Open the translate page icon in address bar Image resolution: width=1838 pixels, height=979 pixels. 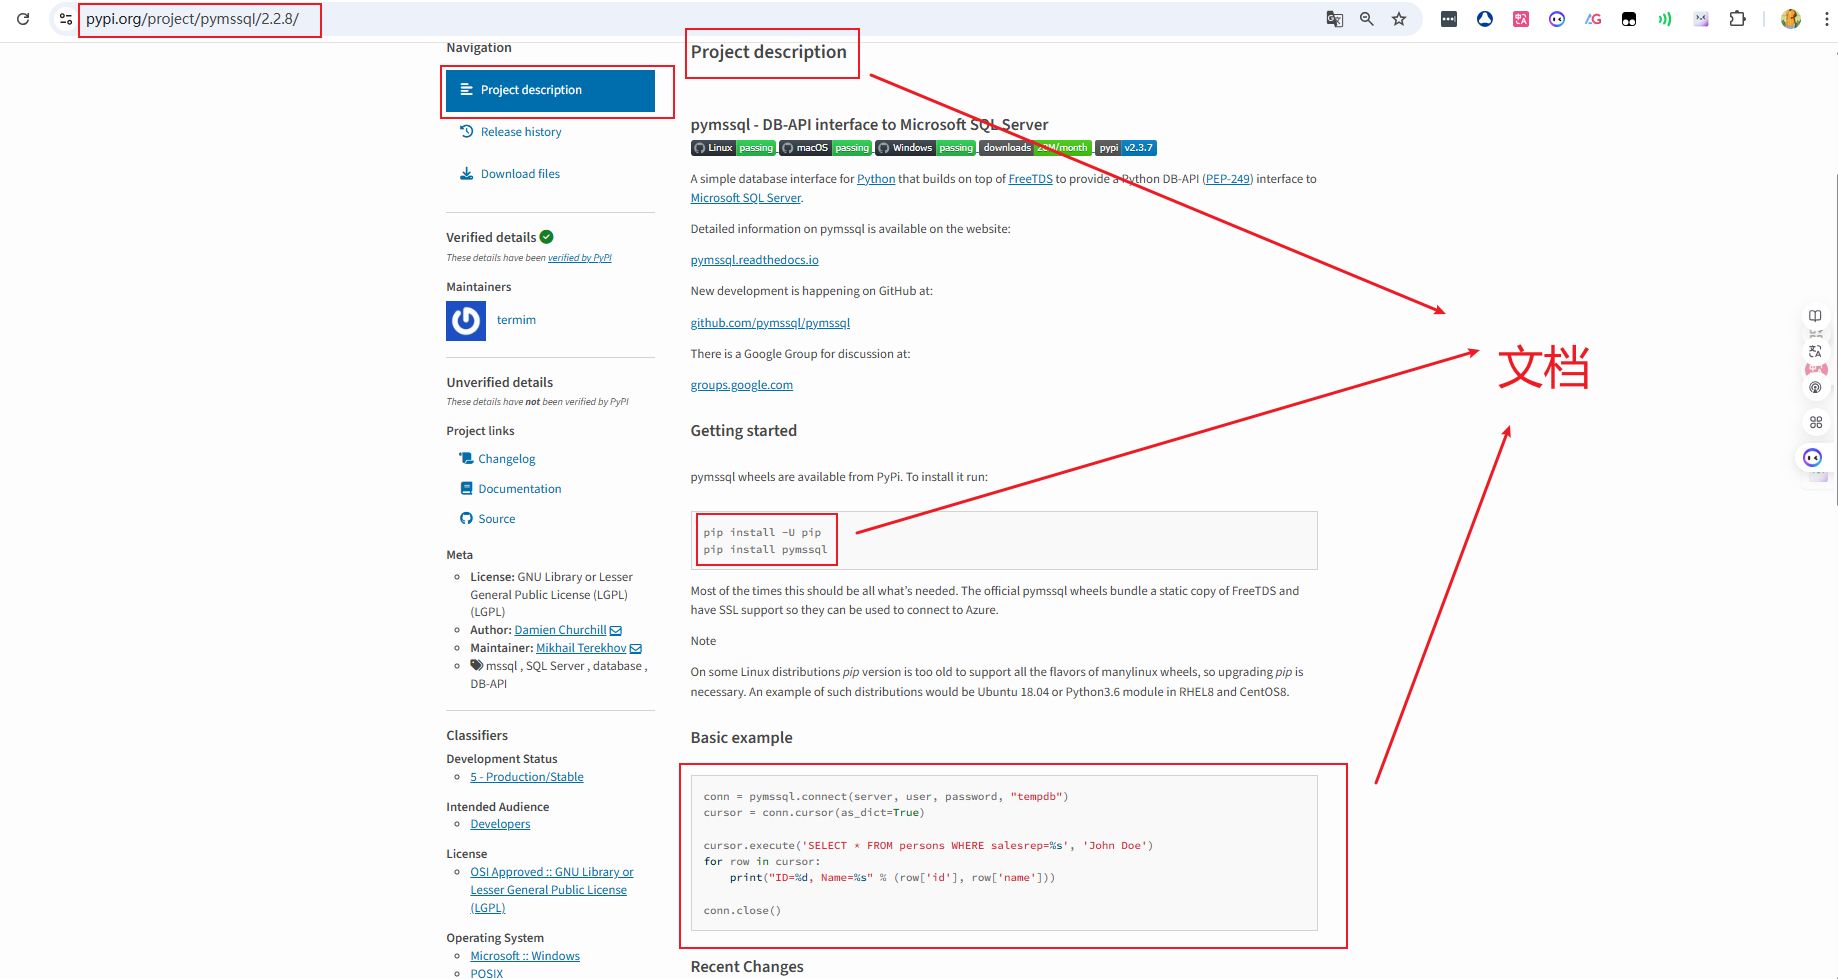[1334, 19]
